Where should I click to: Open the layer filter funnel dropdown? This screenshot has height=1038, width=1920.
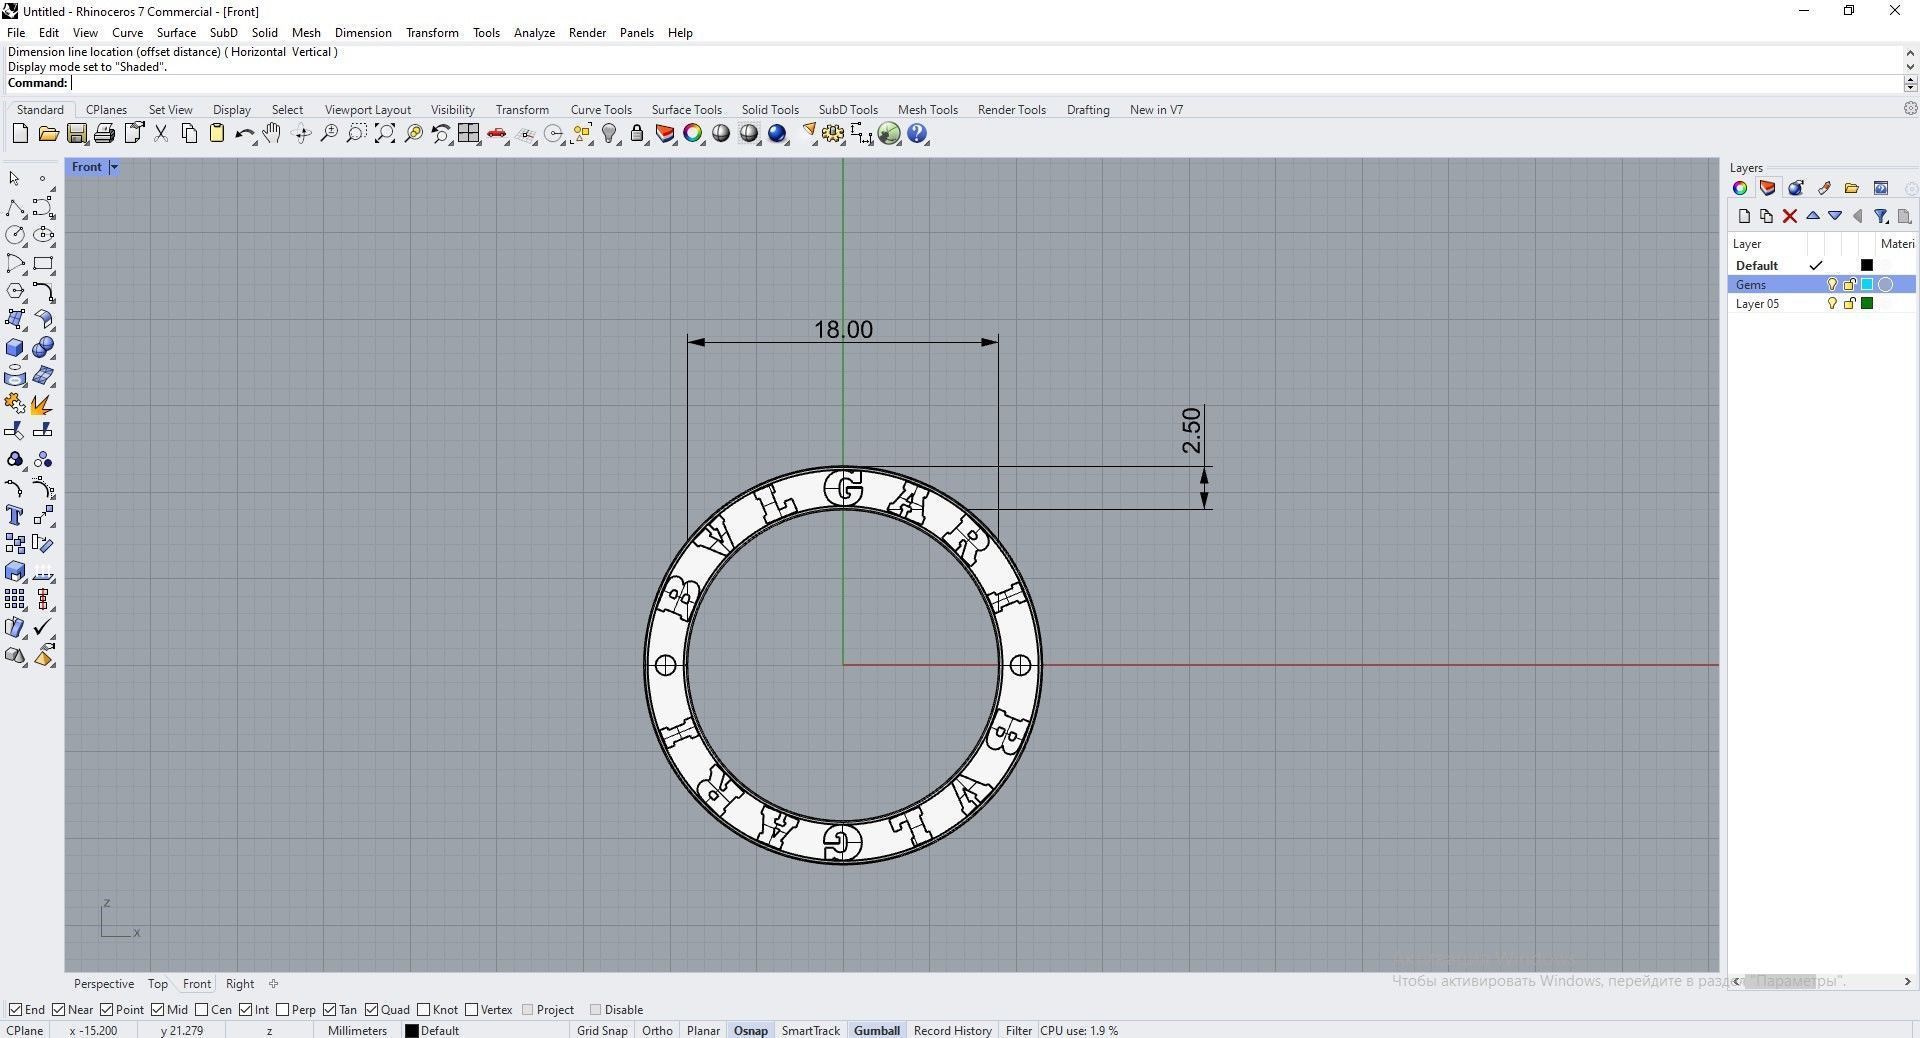pyautogui.click(x=1881, y=216)
